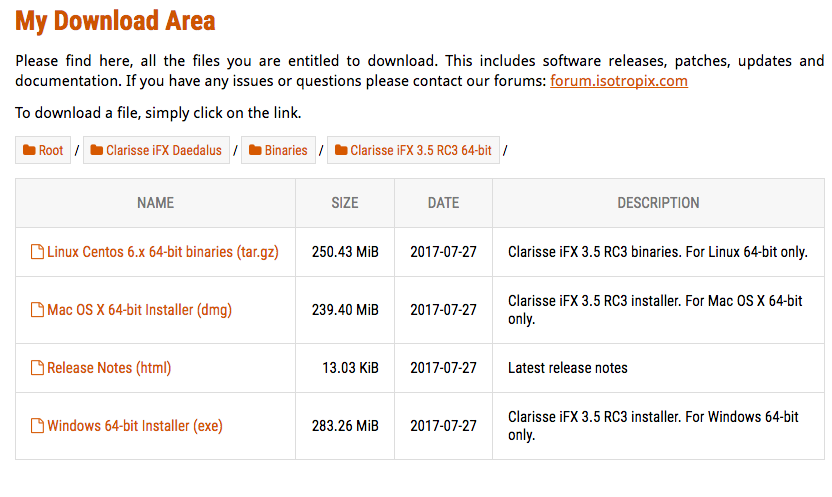Download Mac OS X 64-bit Installer (dmg)
Image resolution: width=832 pixels, height=497 pixels.
140,310
